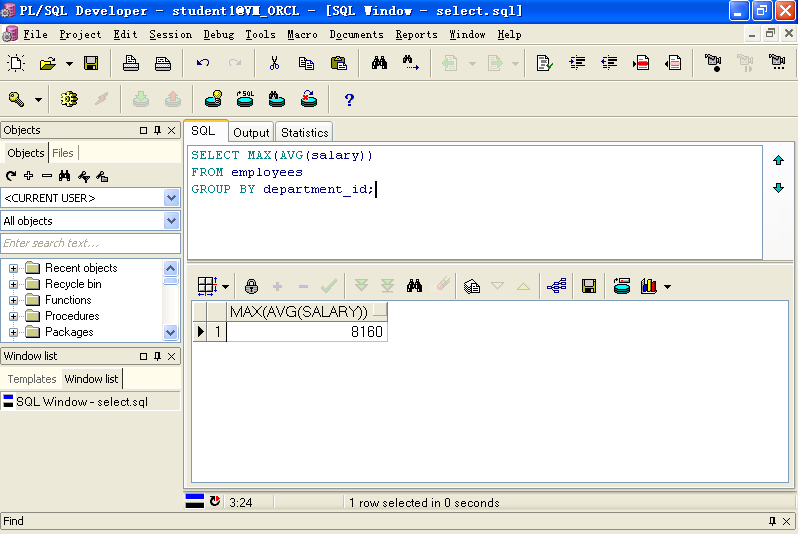Switch to the Statistics tab
This screenshot has height=534, width=798.
point(304,133)
